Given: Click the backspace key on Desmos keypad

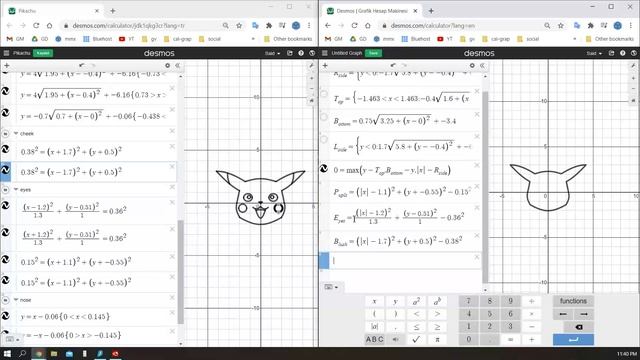Looking at the screenshot, I should (578, 327).
